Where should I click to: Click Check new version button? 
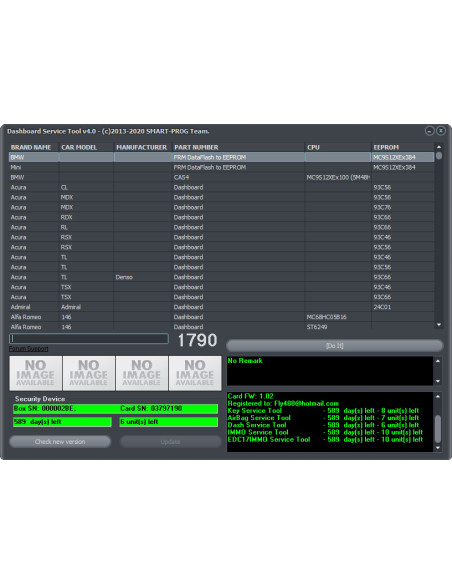coord(60,442)
